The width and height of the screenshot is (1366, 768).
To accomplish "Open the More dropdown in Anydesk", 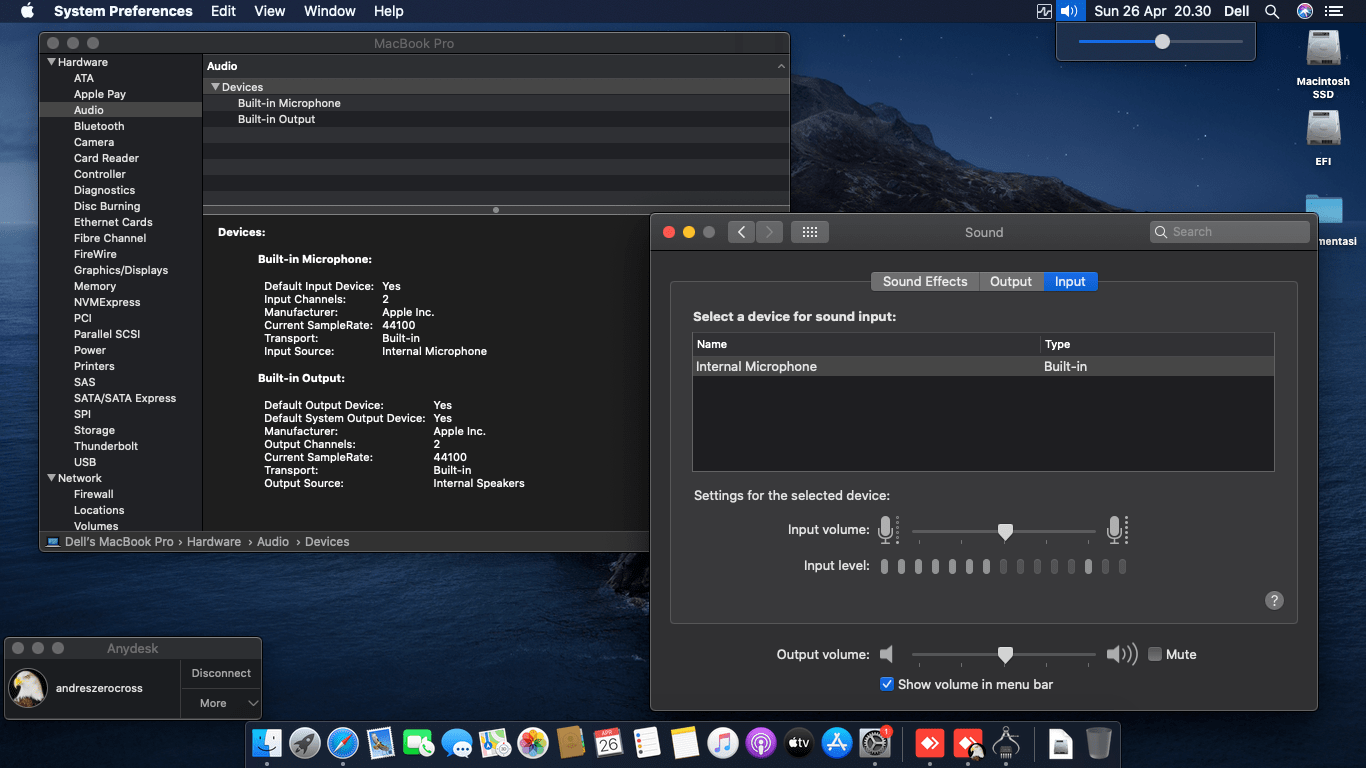I will (221, 703).
